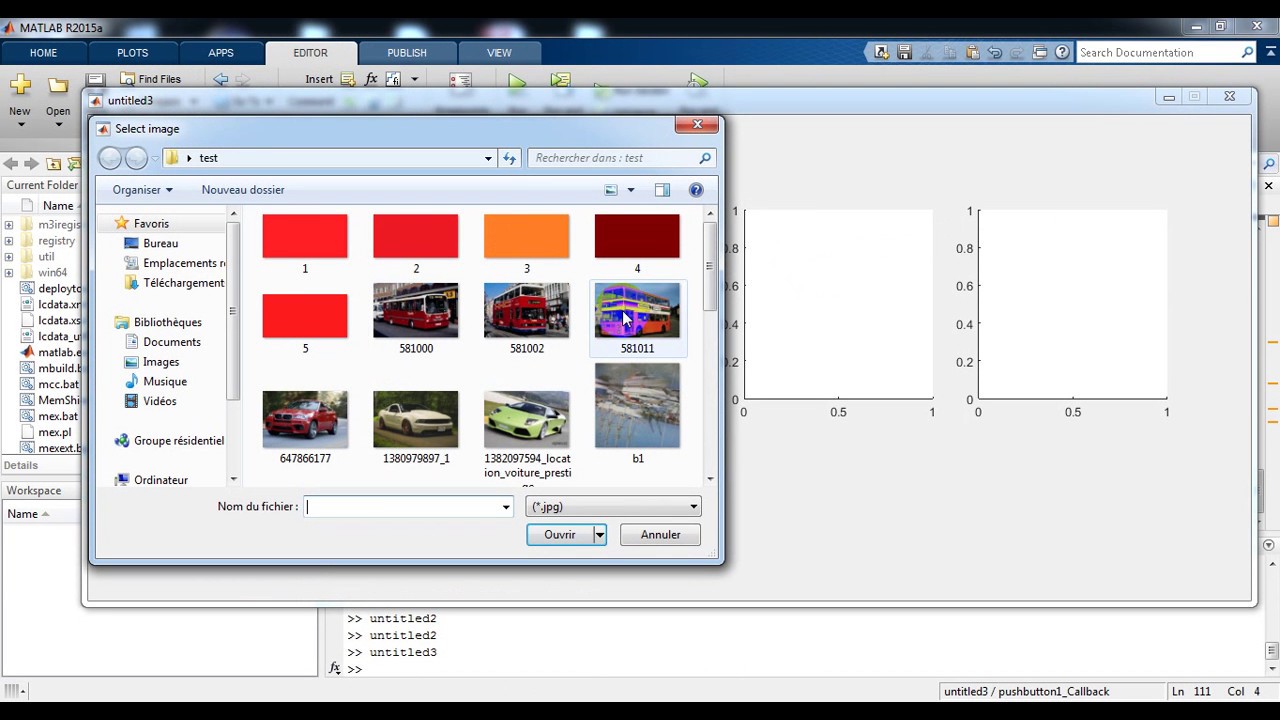The height and width of the screenshot is (720, 1280).
Task: Click the Save disk icon in quick access bar
Action: 904,52
